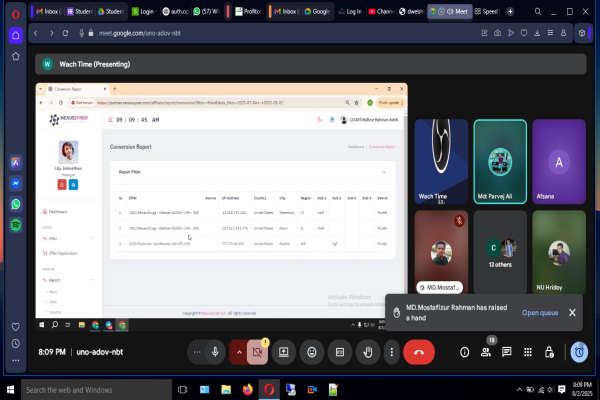Open the three-dot more options menu
600x400 pixels.
click(390, 352)
